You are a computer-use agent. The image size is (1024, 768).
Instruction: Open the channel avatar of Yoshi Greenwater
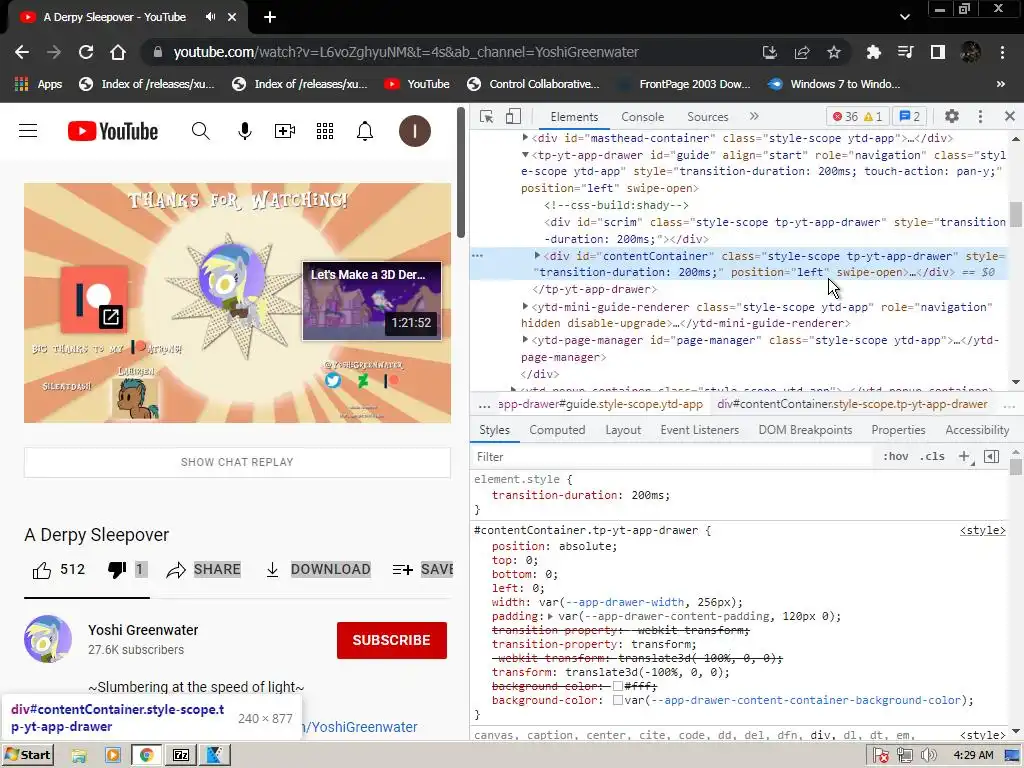click(x=48, y=639)
